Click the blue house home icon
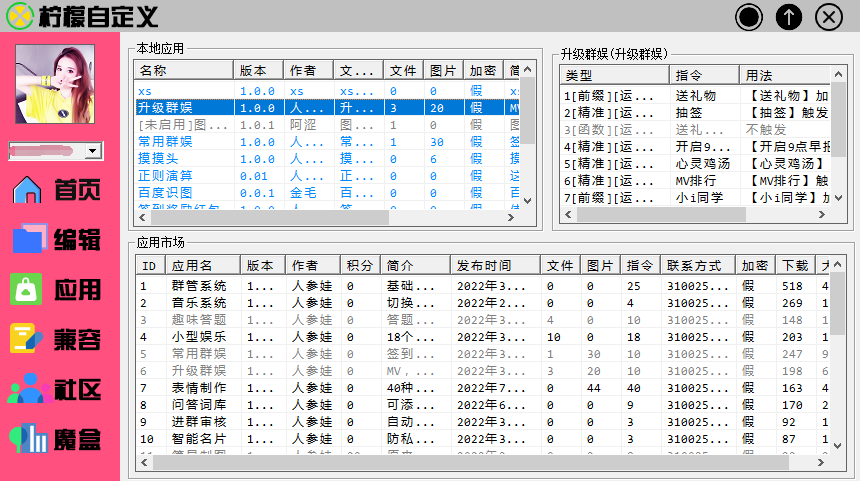 (27, 190)
